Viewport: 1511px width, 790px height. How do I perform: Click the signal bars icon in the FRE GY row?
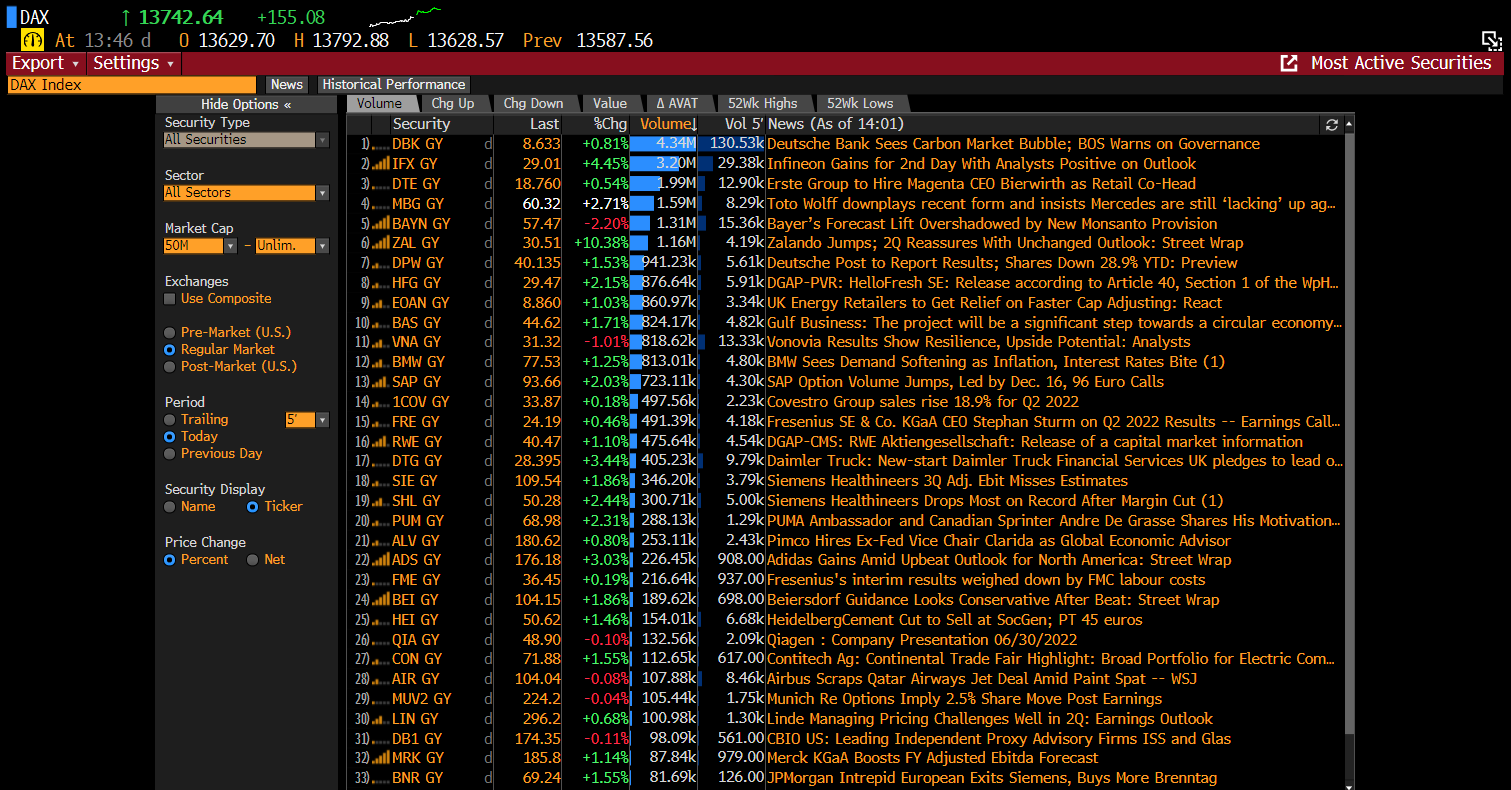(x=380, y=422)
